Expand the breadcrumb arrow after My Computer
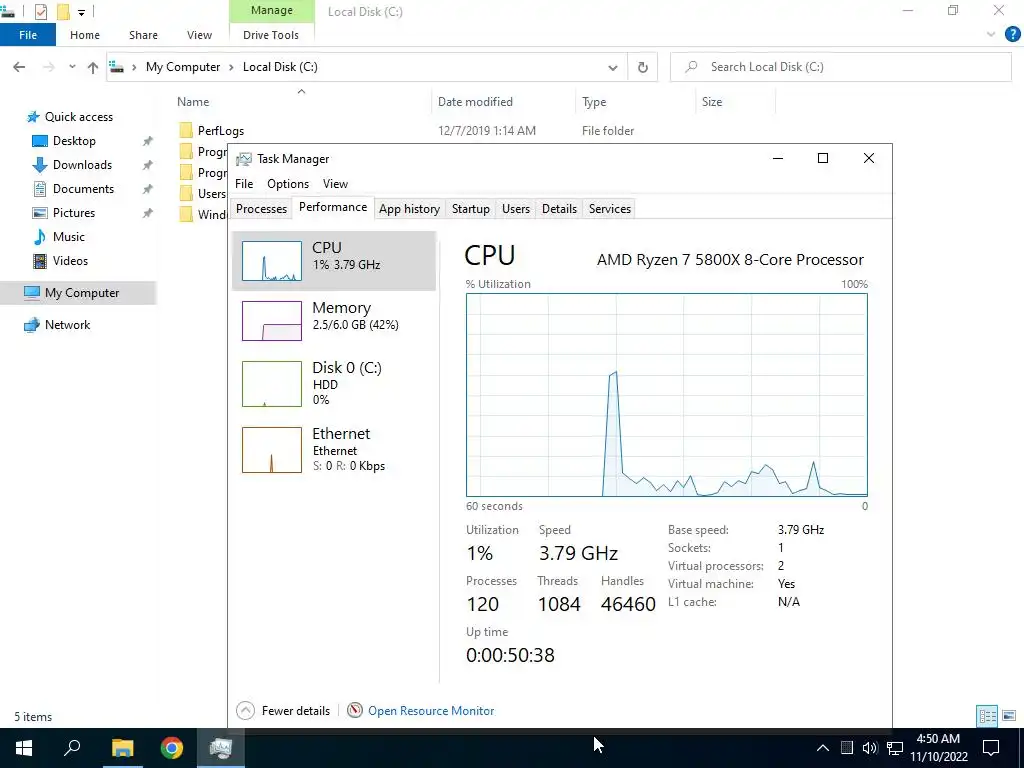This screenshot has width=1024, height=768. [232, 67]
